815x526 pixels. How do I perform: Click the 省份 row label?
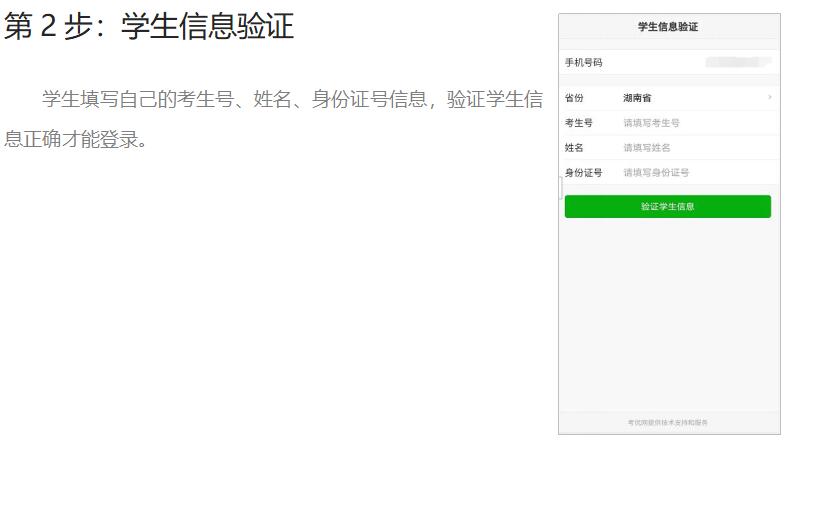(574, 98)
